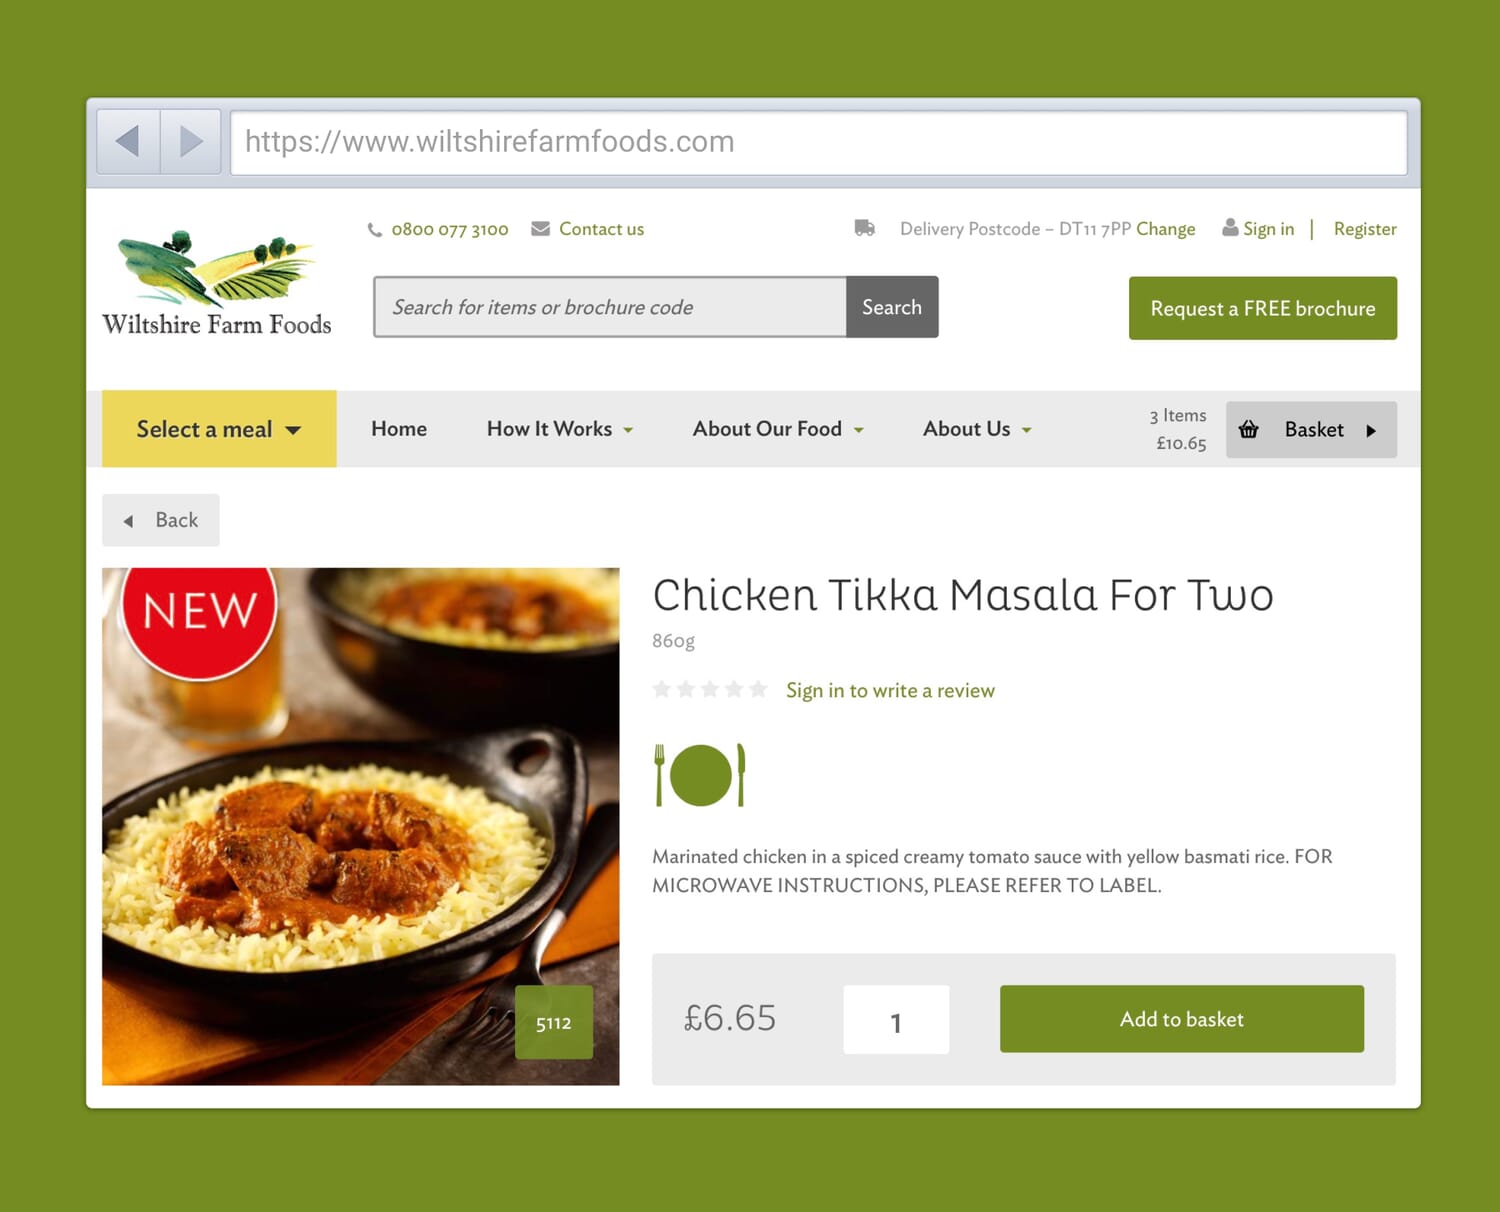Click the delivery truck icon
Image resolution: width=1500 pixels, height=1212 pixels.
point(865,228)
